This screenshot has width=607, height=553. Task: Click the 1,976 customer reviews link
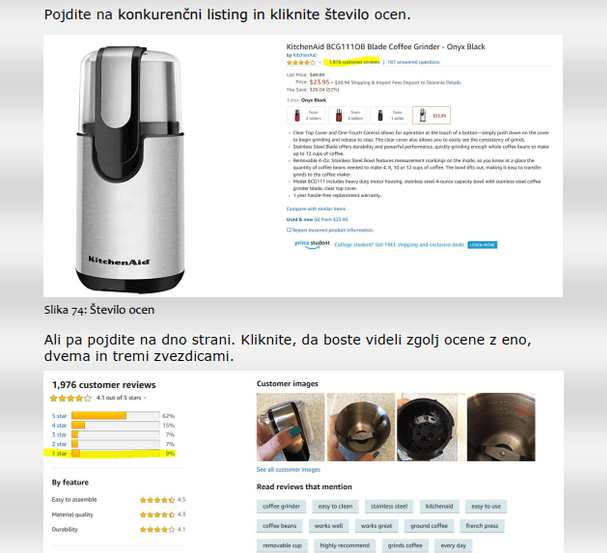(354, 62)
